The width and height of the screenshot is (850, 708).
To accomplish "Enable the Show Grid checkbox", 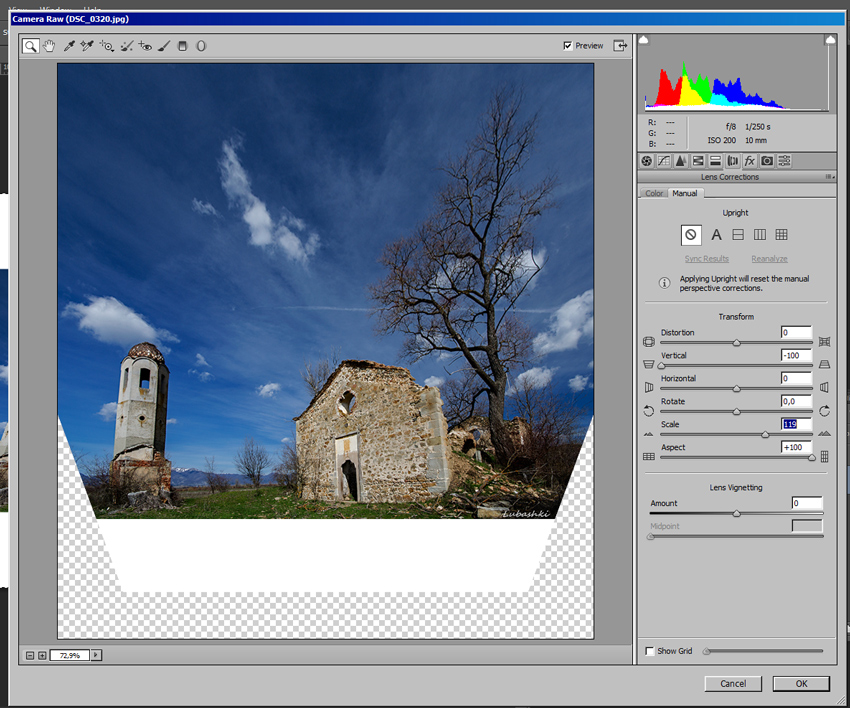I will 650,651.
